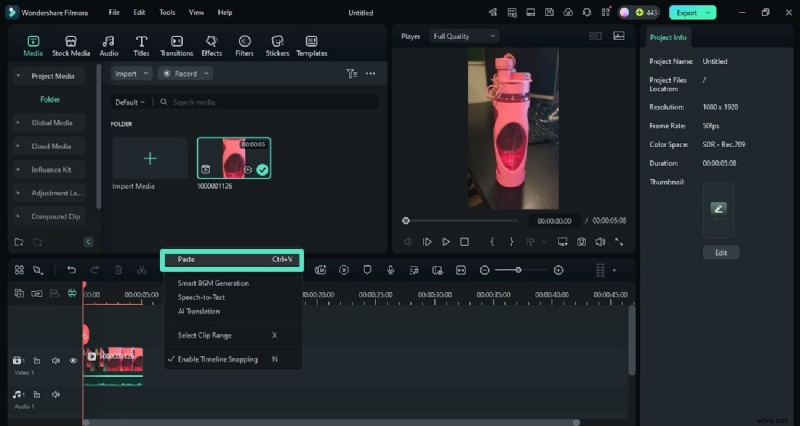800x426 pixels.
Task: Choose Paste from the context menu
Action: pyautogui.click(x=232, y=260)
